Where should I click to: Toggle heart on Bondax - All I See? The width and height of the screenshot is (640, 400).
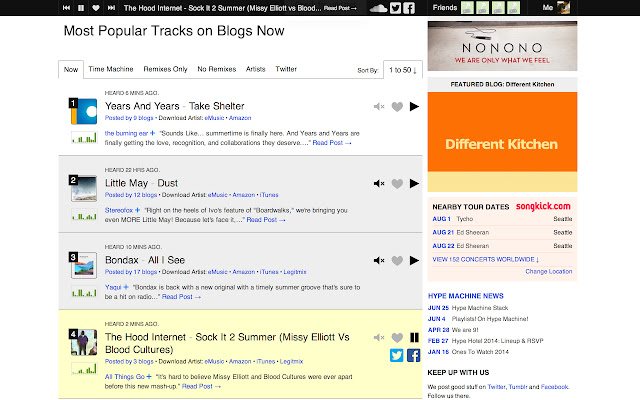click(397, 261)
